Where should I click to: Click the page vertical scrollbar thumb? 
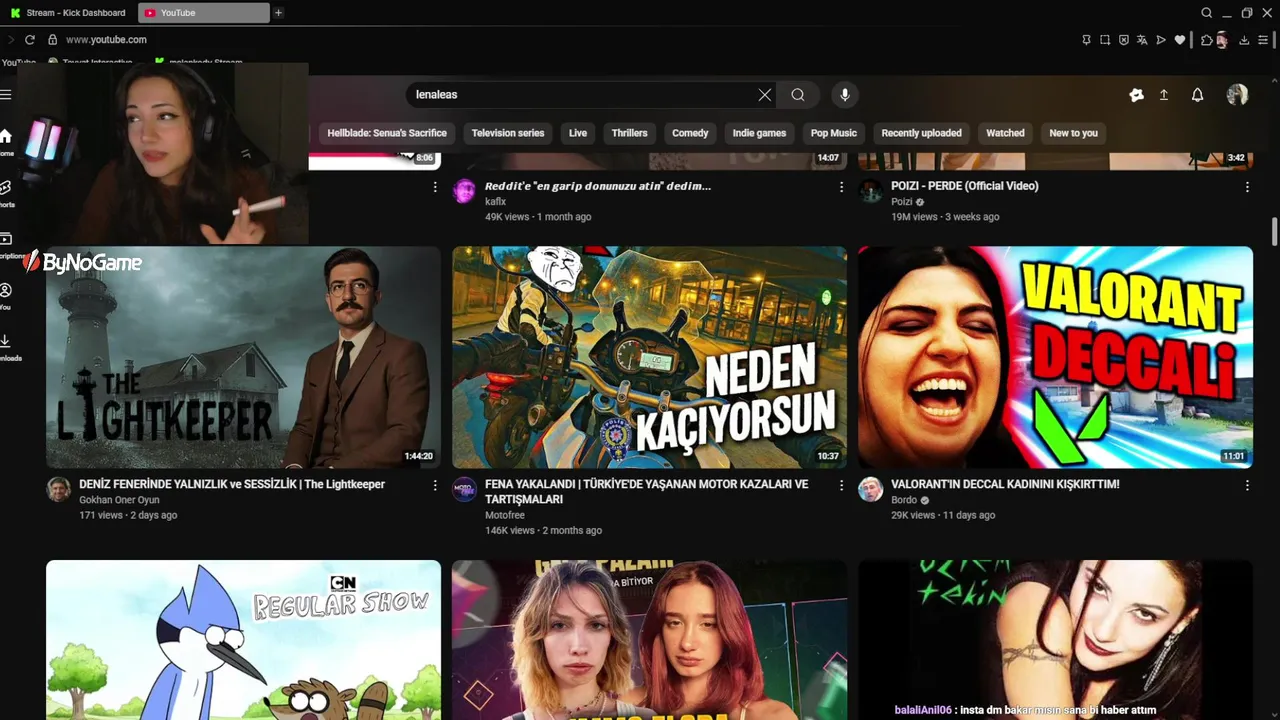[1274, 230]
